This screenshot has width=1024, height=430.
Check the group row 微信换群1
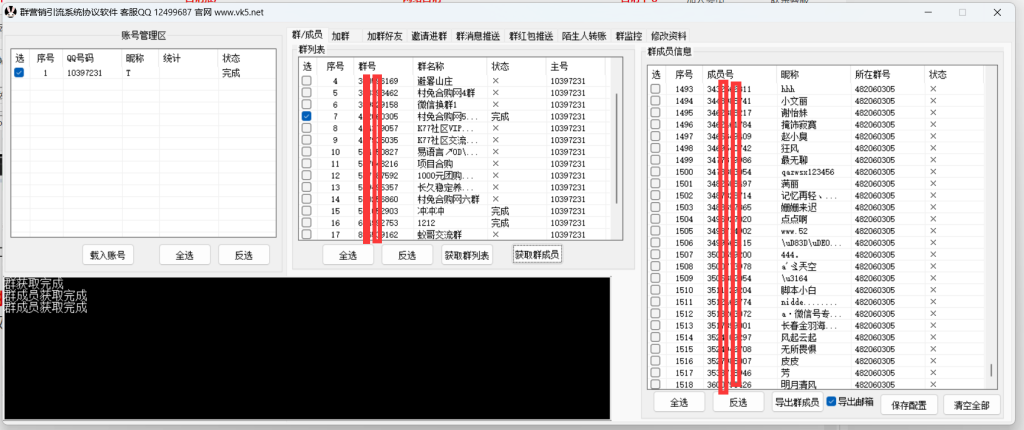coord(306,105)
